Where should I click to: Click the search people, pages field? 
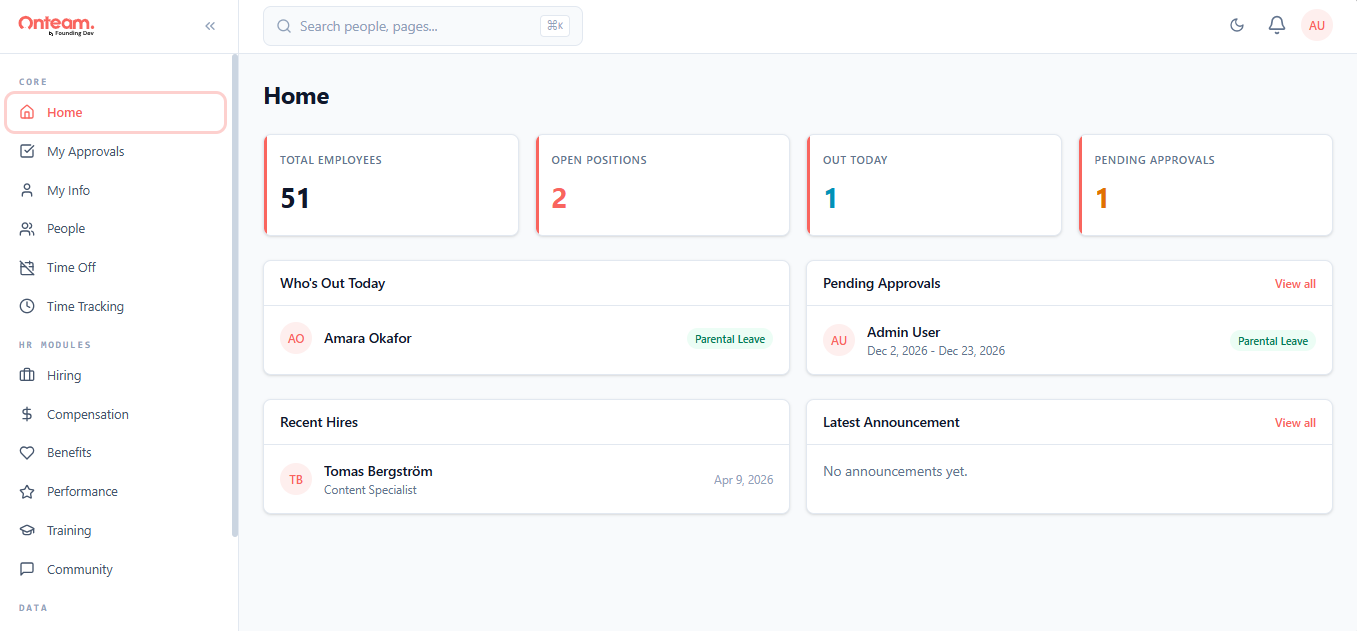point(423,26)
